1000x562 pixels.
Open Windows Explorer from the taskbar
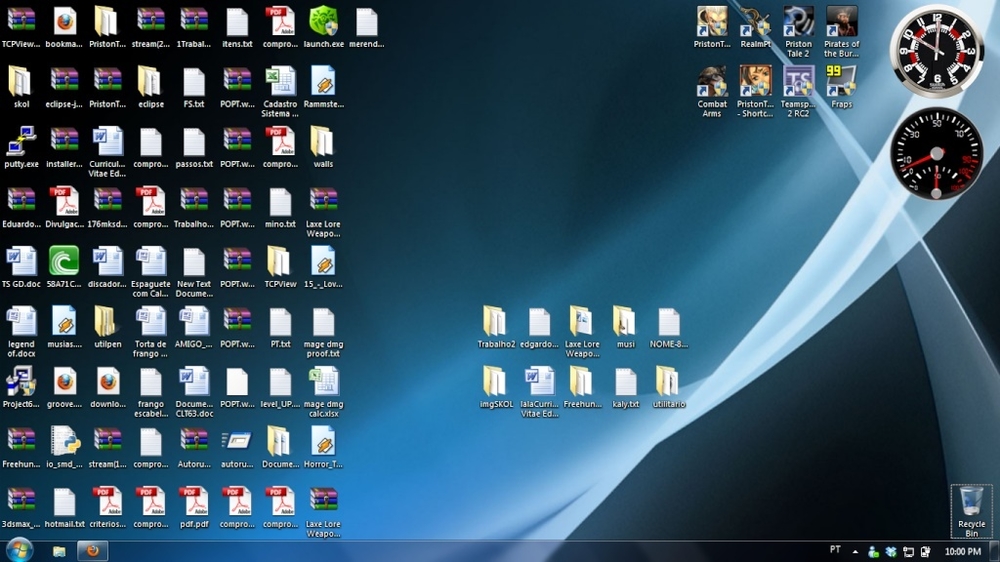coord(59,551)
